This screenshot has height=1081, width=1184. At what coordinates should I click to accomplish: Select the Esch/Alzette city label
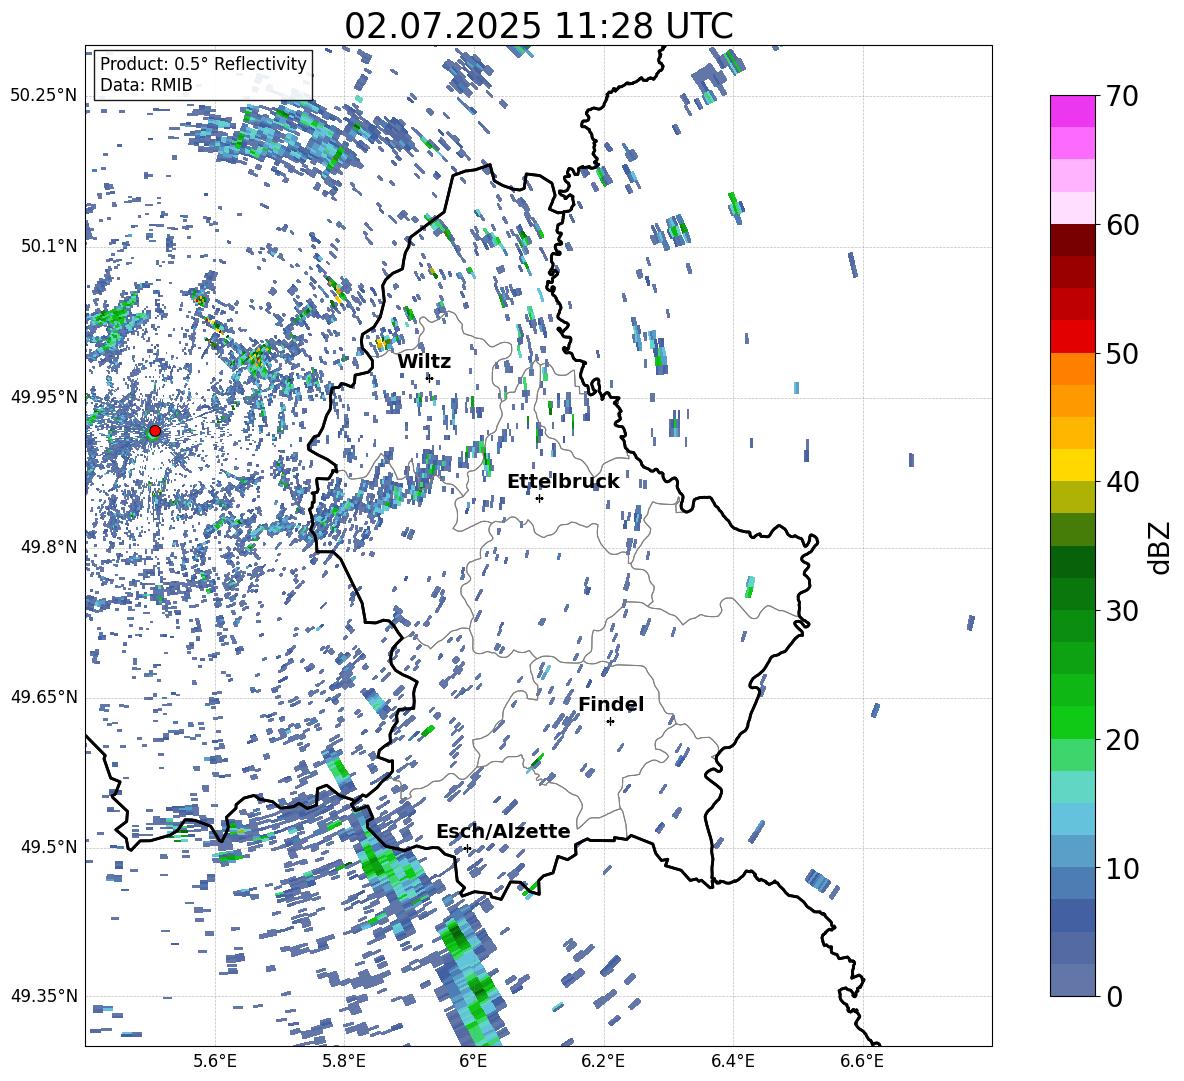pos(503,831)
